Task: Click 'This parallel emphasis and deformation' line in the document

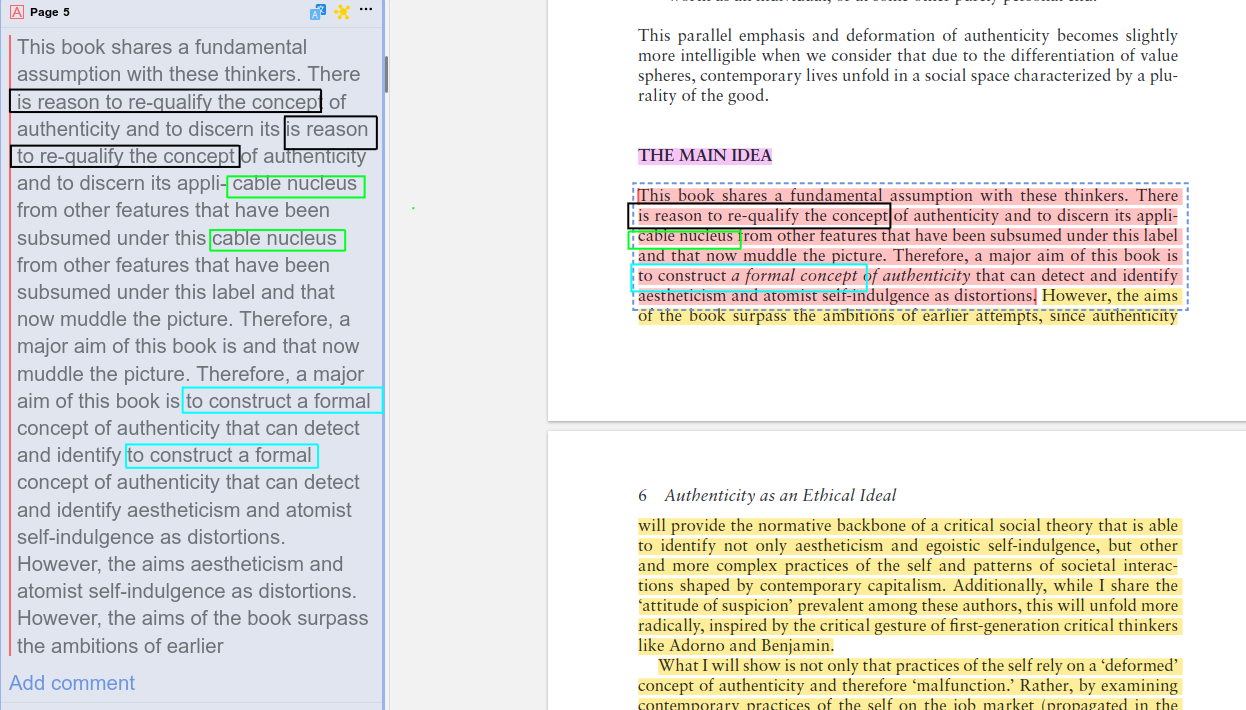Action: [x=908, y=36]
